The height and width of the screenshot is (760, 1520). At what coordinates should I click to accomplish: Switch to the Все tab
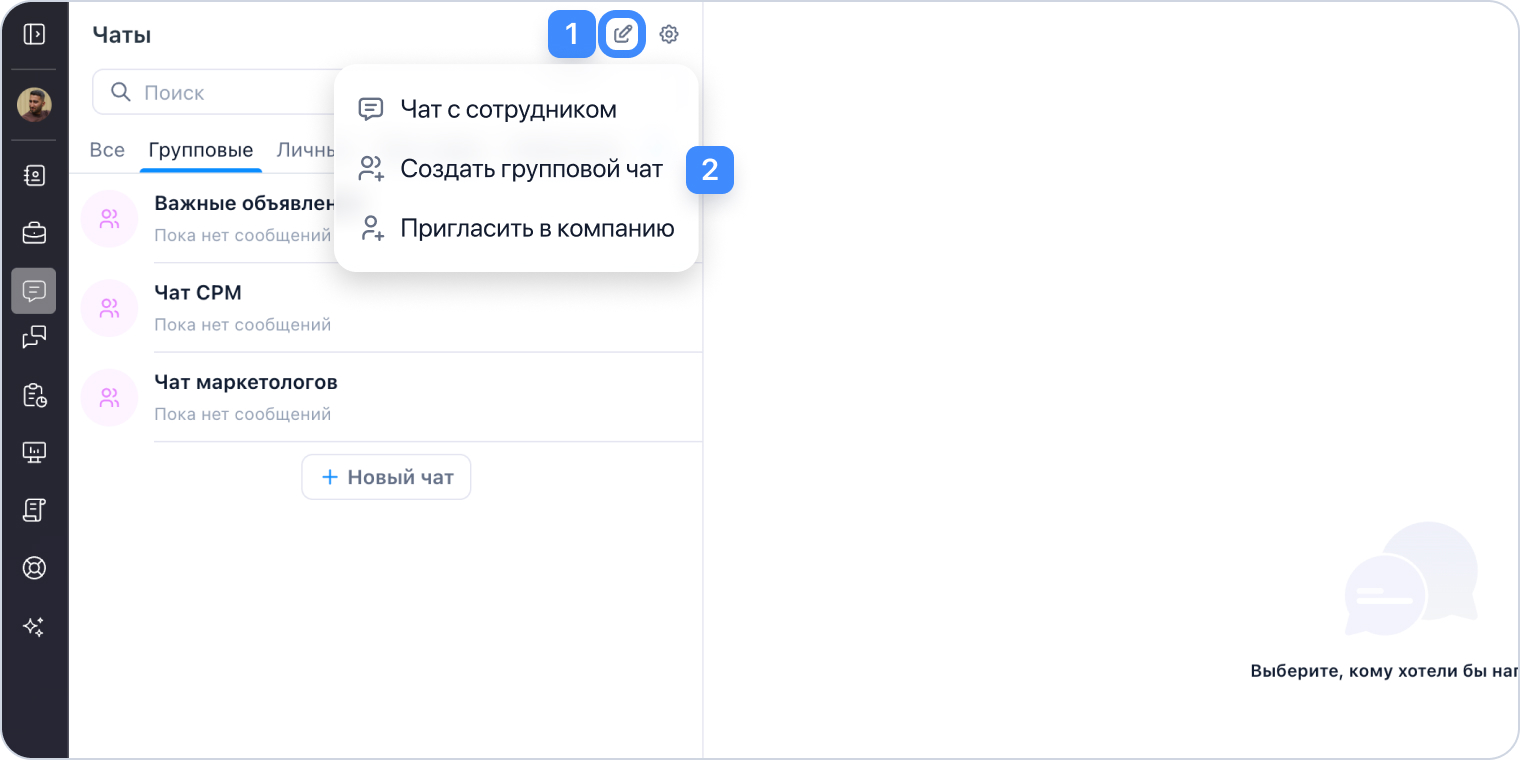pyautogui.click(x=107, y=151)
